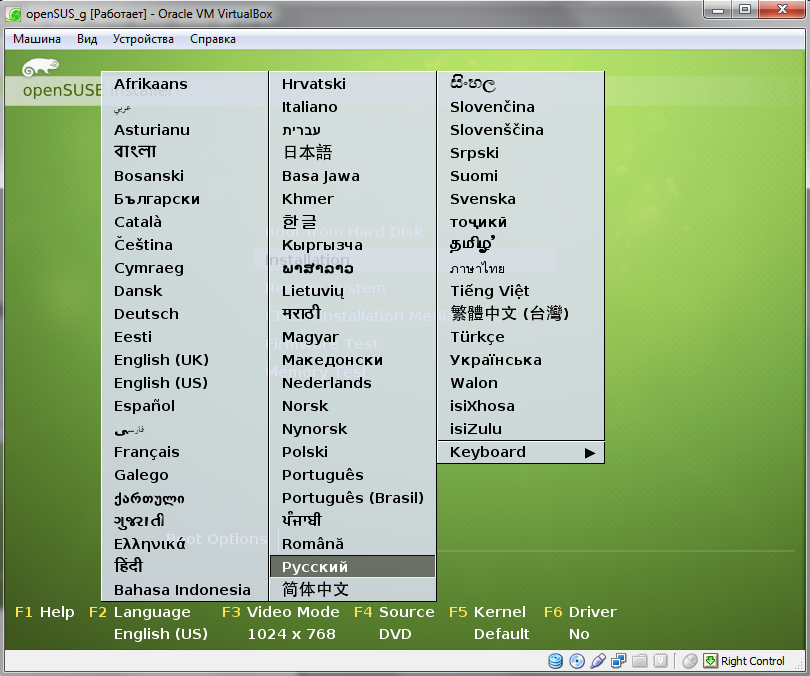Select Nederlands language entry
810x676 pixels.
click(352, 383)
